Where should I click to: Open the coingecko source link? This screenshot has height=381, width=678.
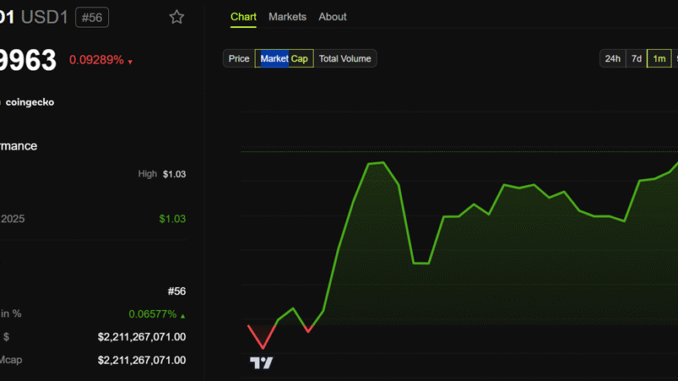pyautogui.click(x=30, y=102)
